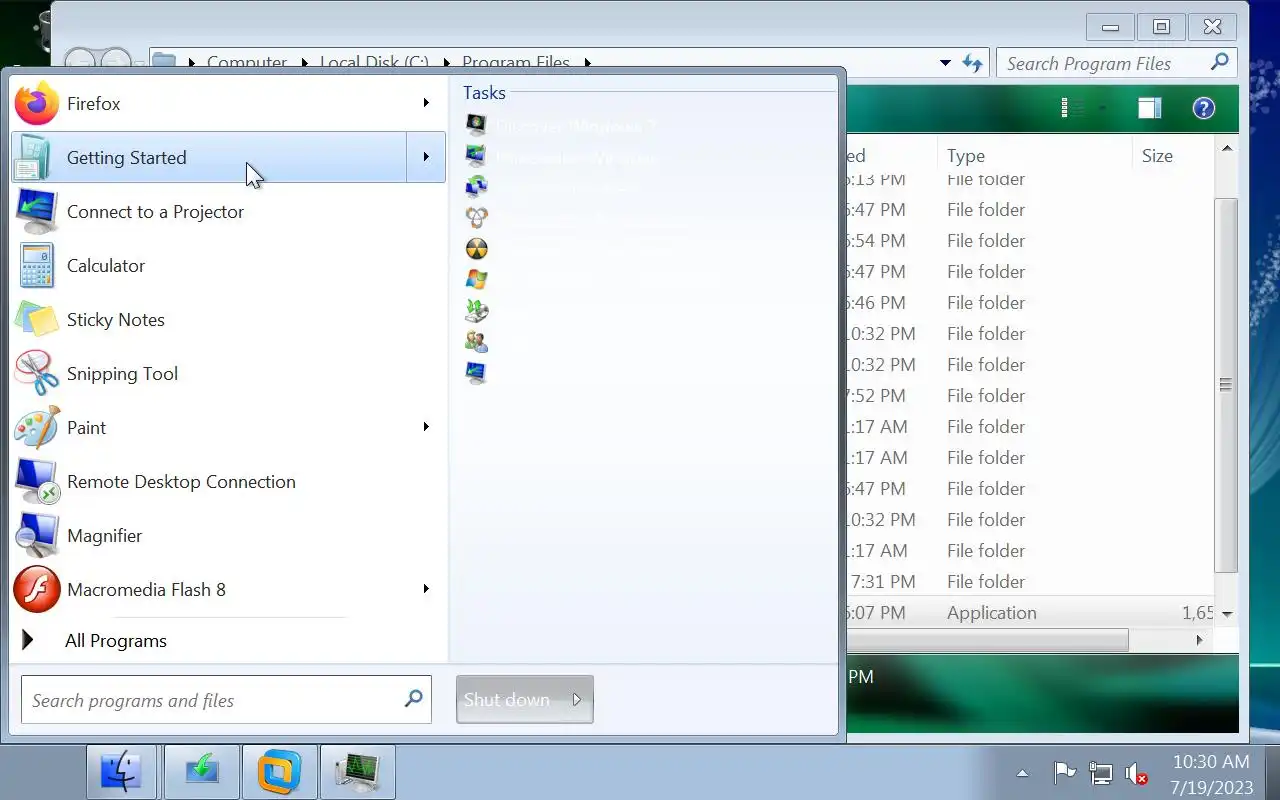Open the view options dropdown arrow in Explorer
This screenshot has height=800, width=1280.
[1102, 108]
